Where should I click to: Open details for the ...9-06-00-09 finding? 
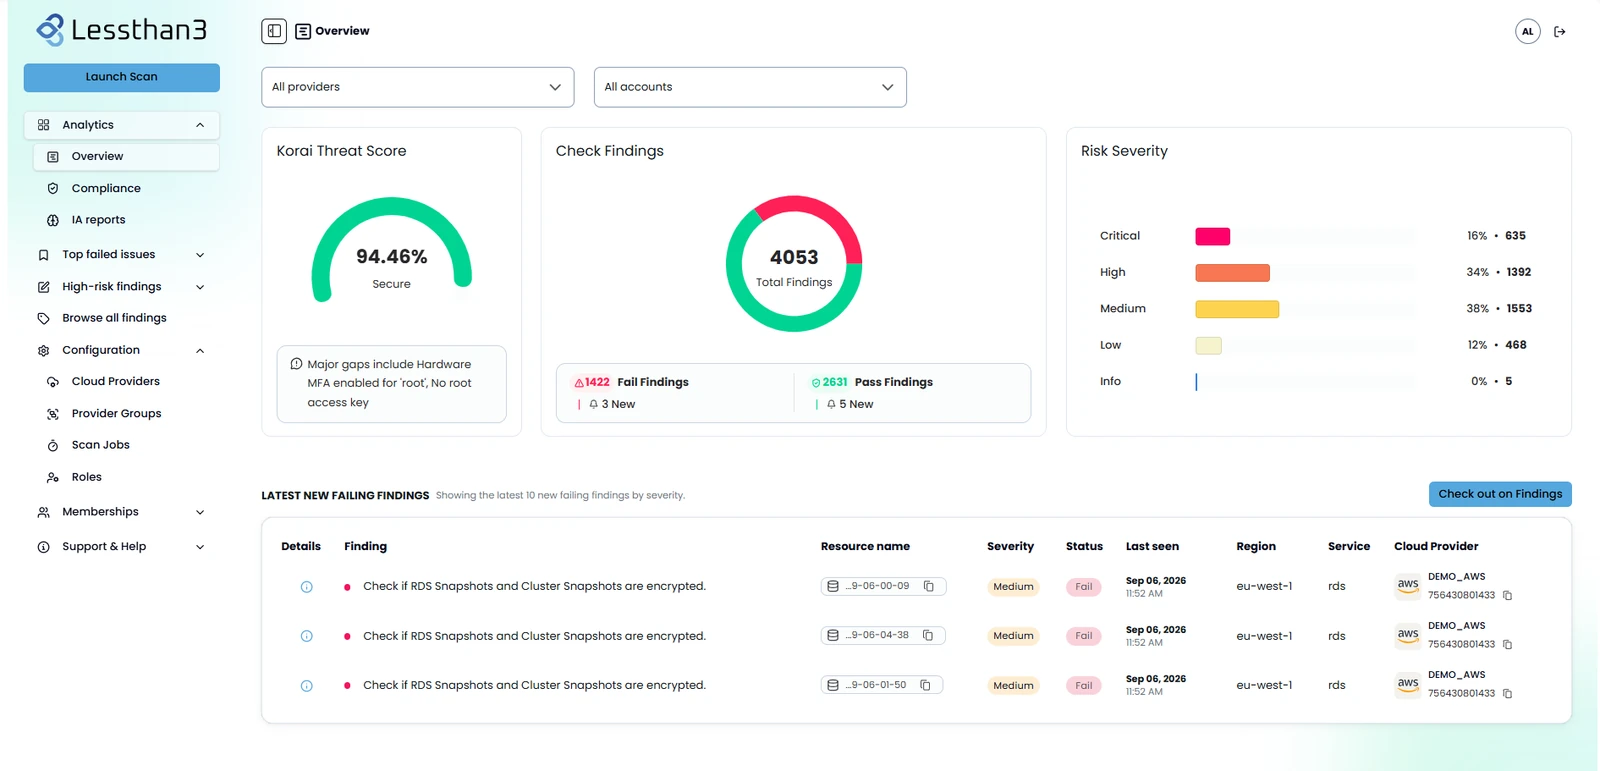307,587
